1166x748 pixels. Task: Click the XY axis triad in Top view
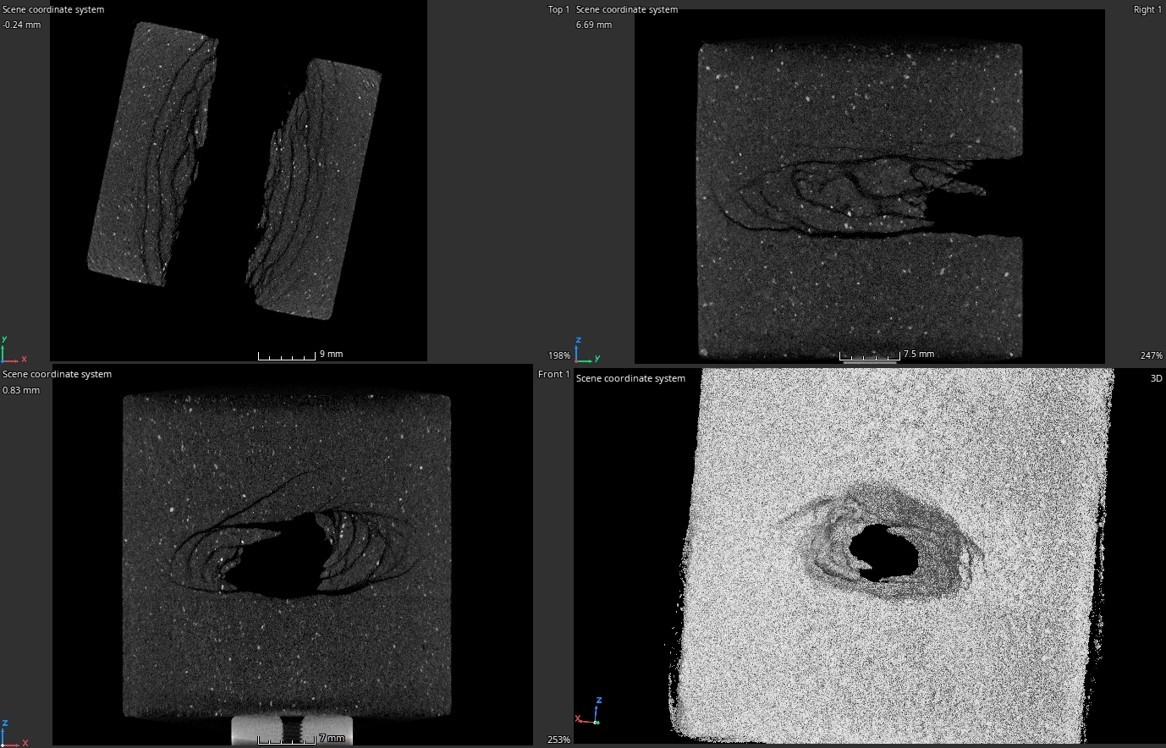pos(13,350)
